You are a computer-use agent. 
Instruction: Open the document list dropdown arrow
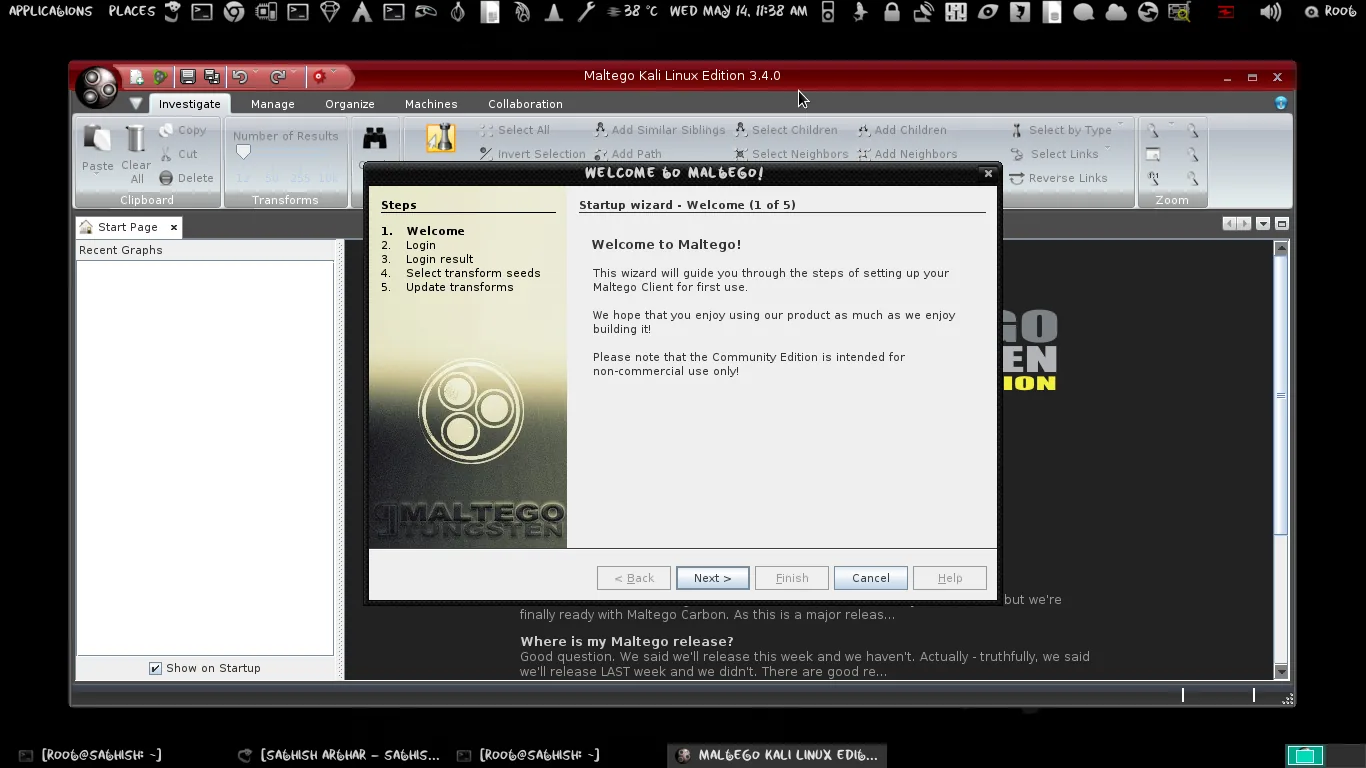(1263, 224)
